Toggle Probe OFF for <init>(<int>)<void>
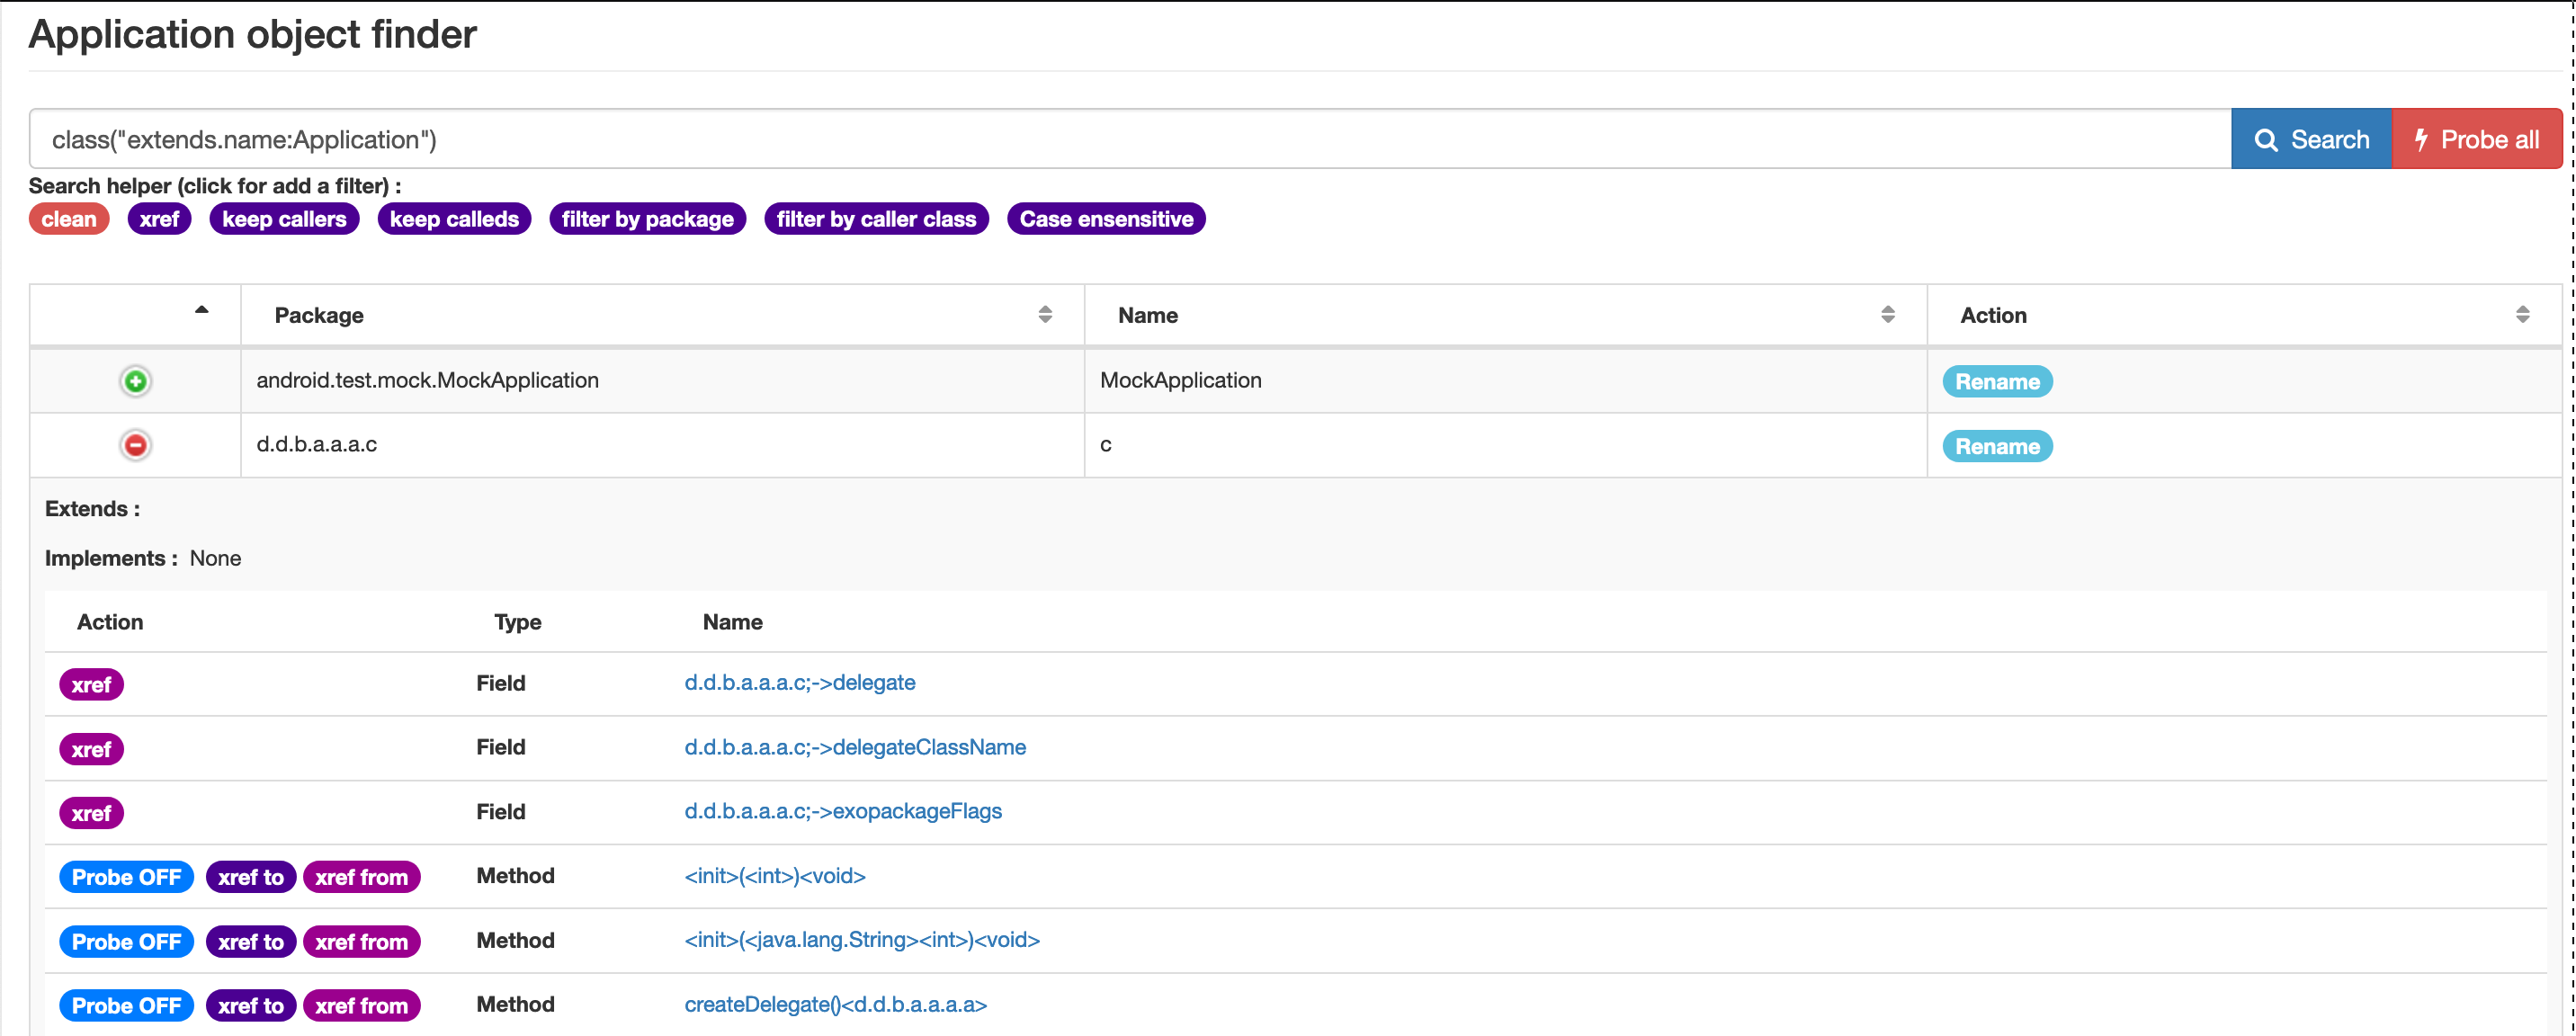2576x1036 pixels. (126, 877)
